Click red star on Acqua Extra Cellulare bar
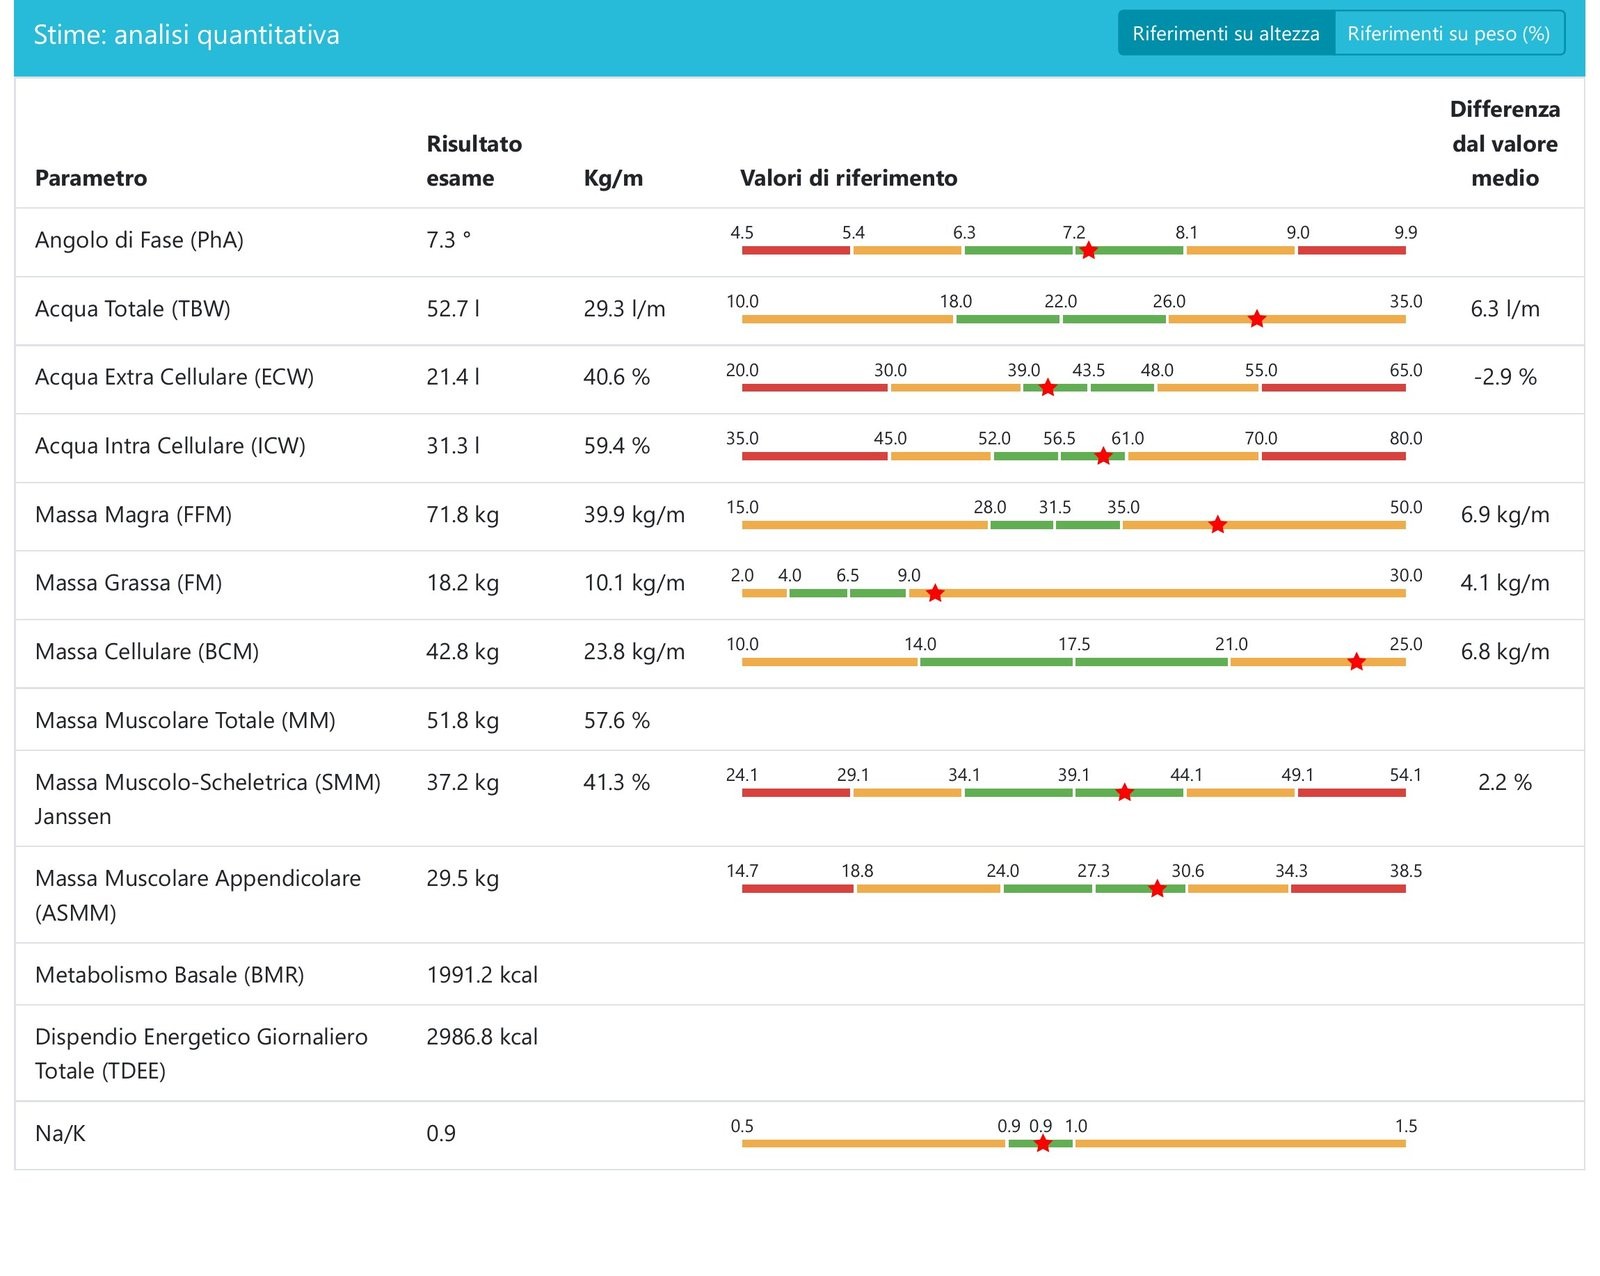Viewport: 1600px width, 1276px height. click(1048, 388)
